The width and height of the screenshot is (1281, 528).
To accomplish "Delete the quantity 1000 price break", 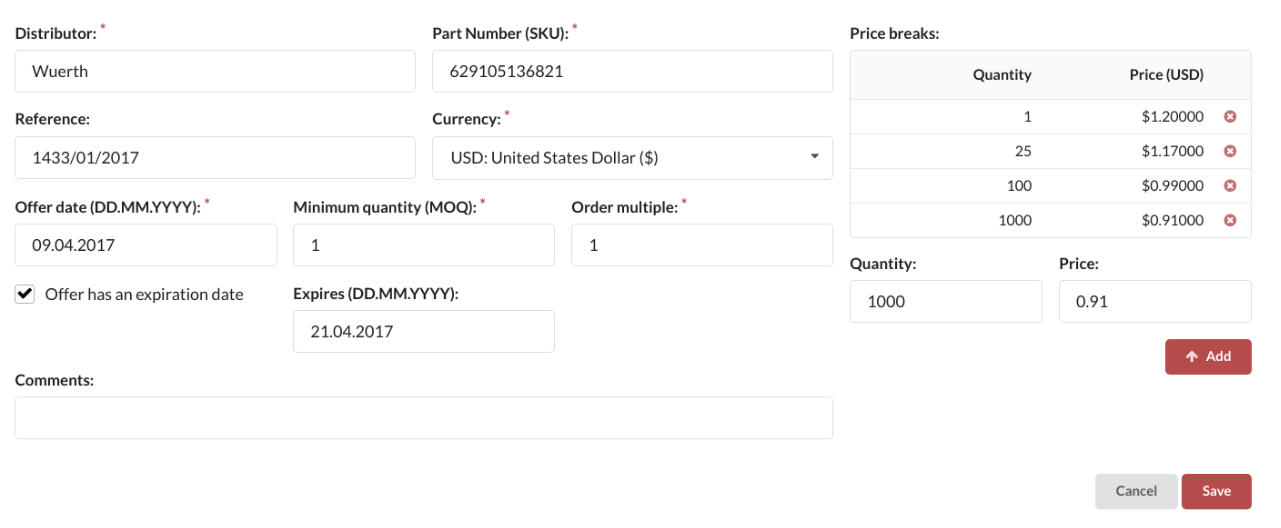I will [x=1231, y=220].
